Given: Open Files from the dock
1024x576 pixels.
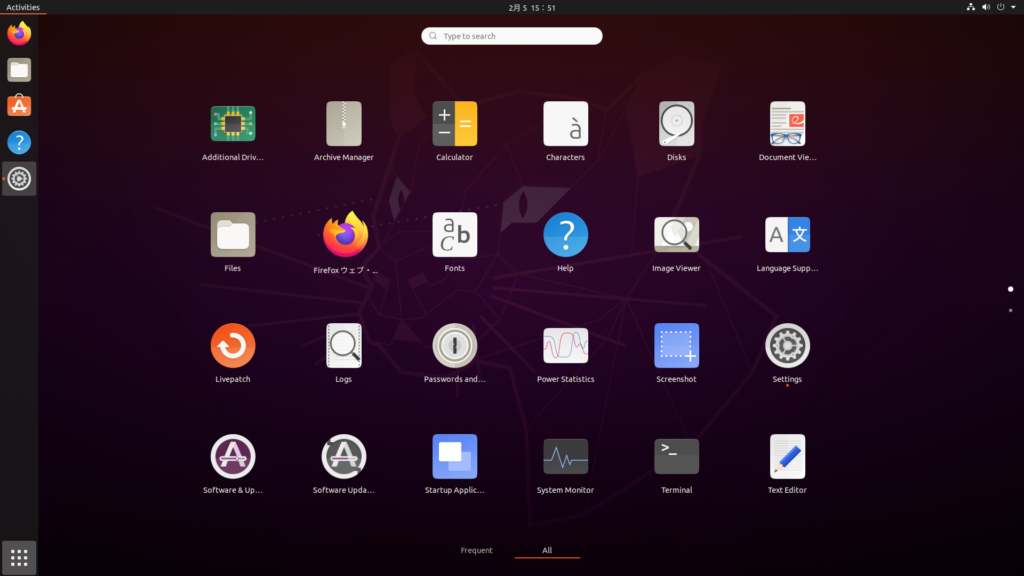Looking at the screenshot, I should click(x=19, y=70).
